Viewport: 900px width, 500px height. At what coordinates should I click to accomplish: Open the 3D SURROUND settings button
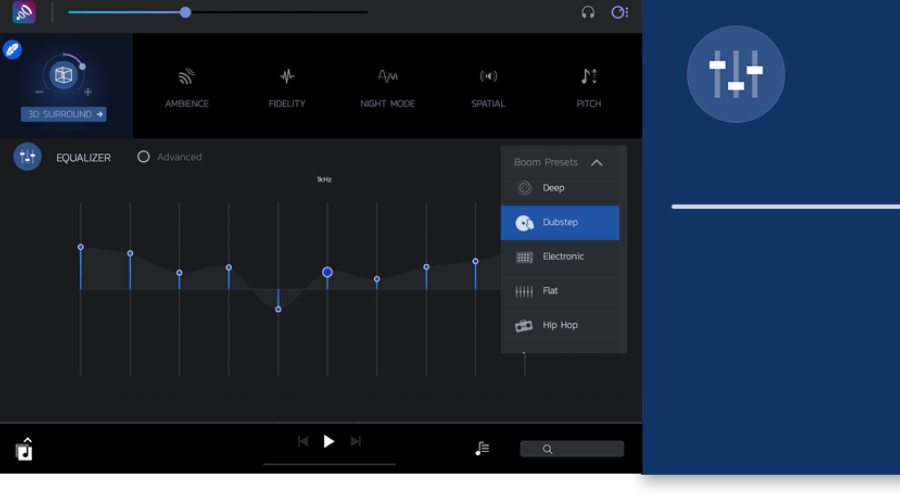64,114
